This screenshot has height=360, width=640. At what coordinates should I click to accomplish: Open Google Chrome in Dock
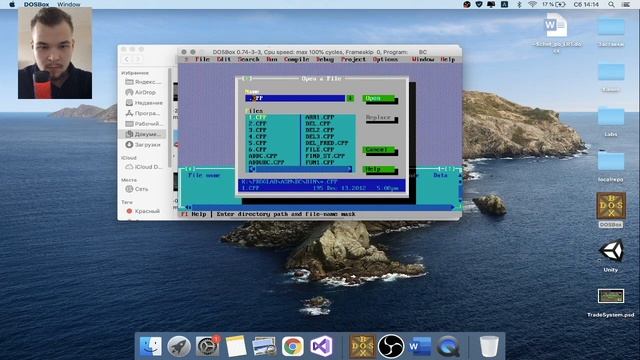[x=293, y=347]
